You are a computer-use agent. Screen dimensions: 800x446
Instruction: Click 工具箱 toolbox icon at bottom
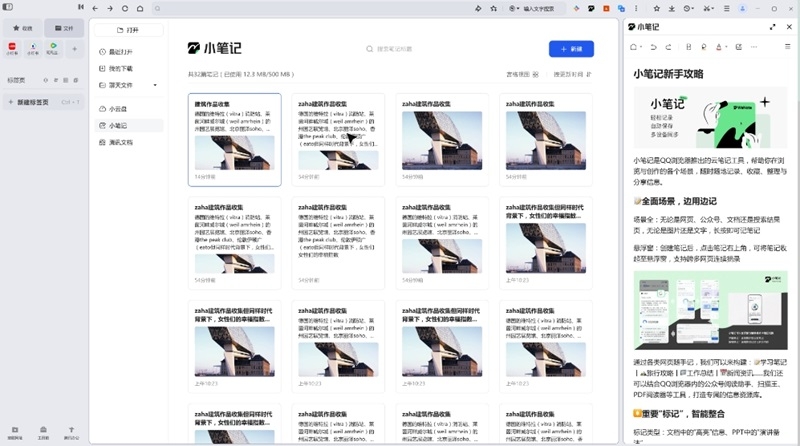(43, 433)
